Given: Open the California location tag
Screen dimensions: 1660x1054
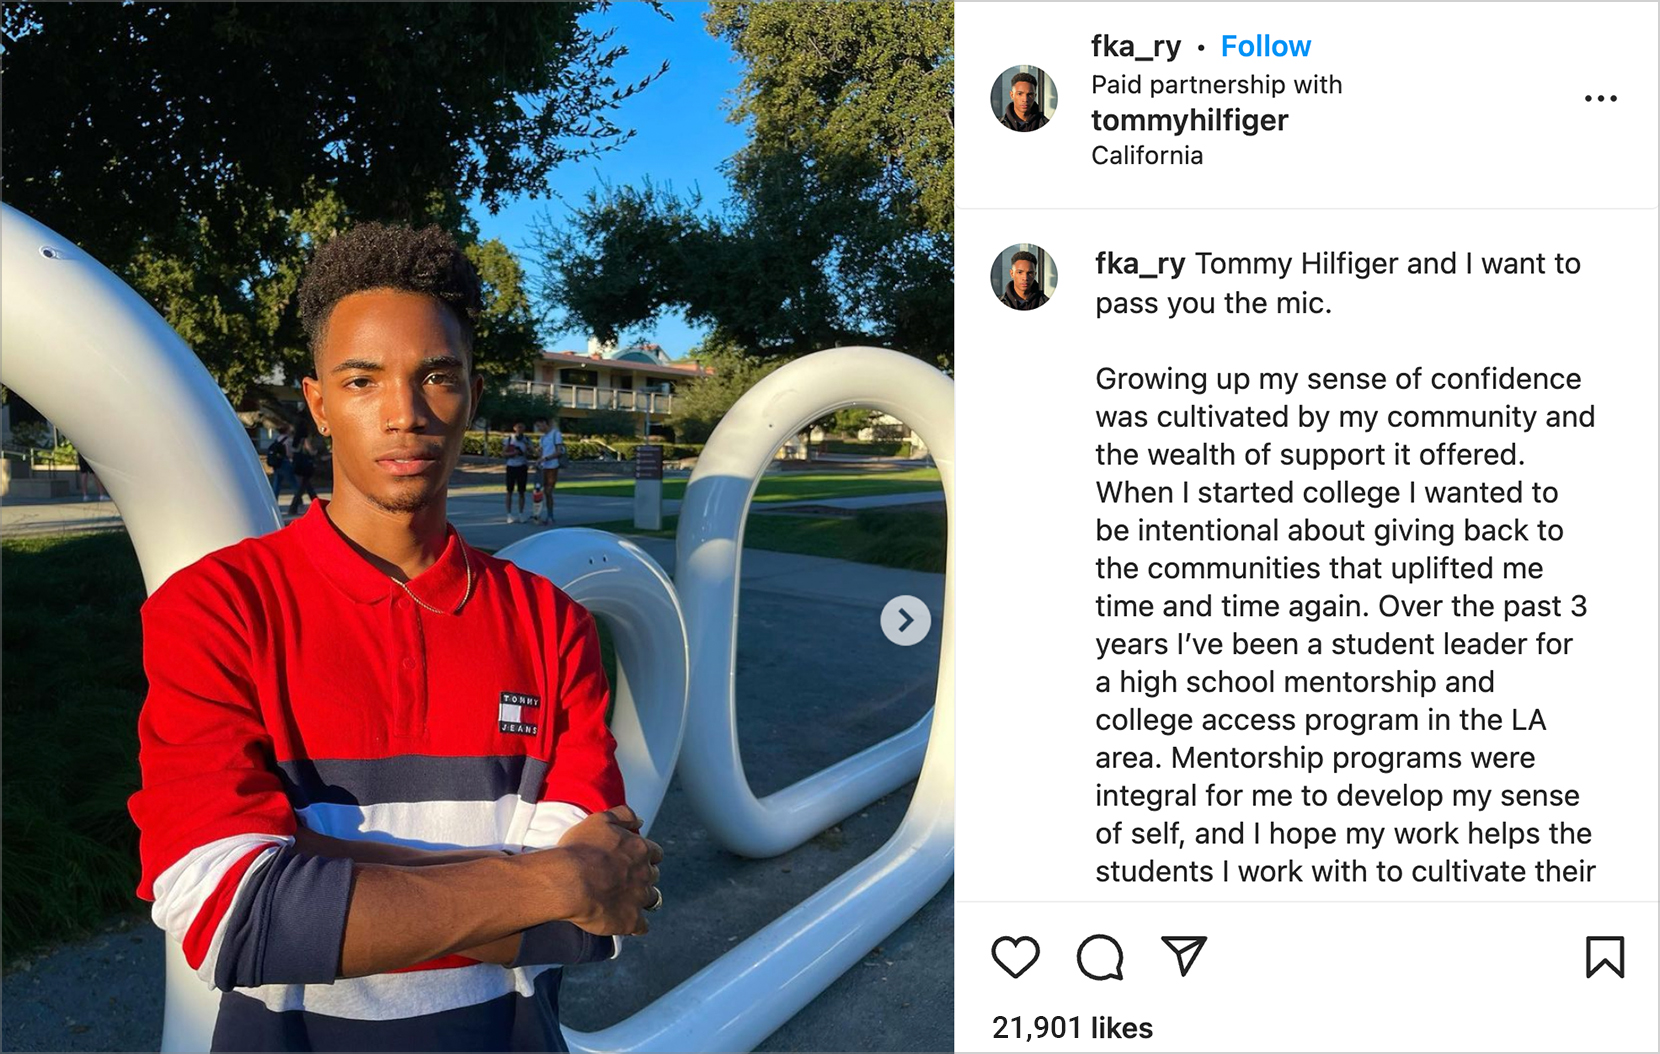Looking at the screenshot, I should tap(1147, 155).
